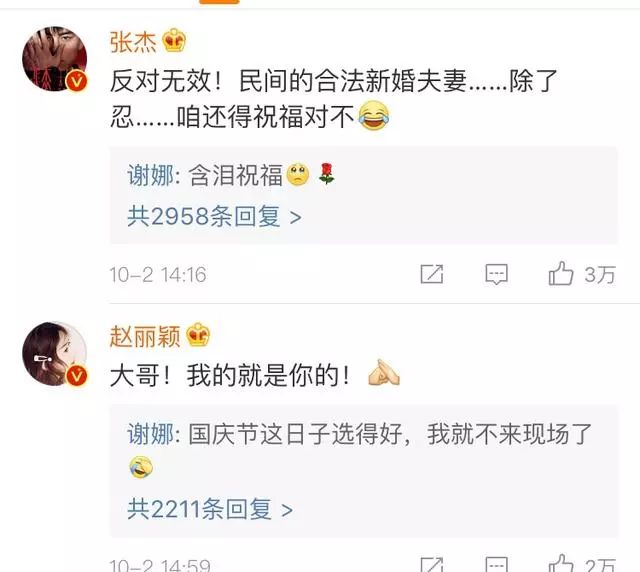Tap 谢娜 name in 国庆节 reply
Screen dimensions: 640x572
[151, 434]
